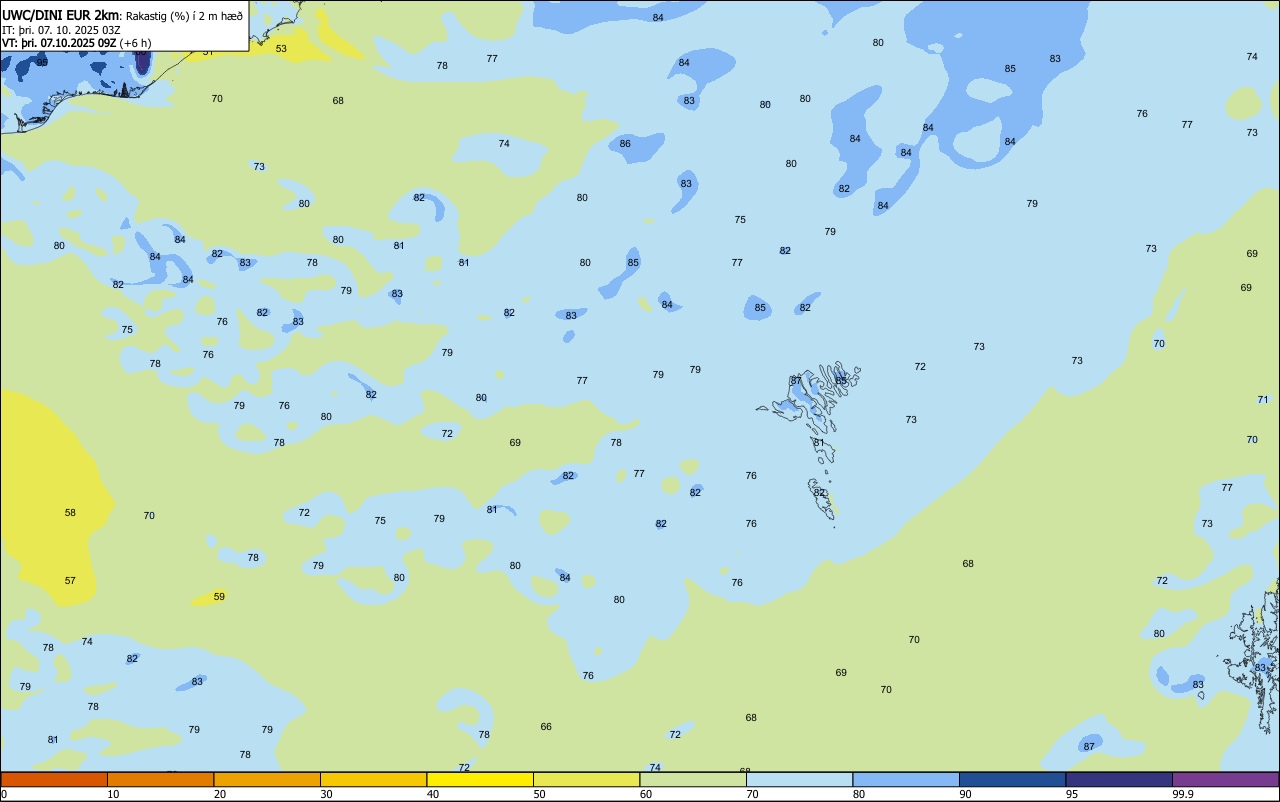1280x802 pixels.
Task: Click the pale blue 70–80 legend swatch
Action: tap(799, 779)
